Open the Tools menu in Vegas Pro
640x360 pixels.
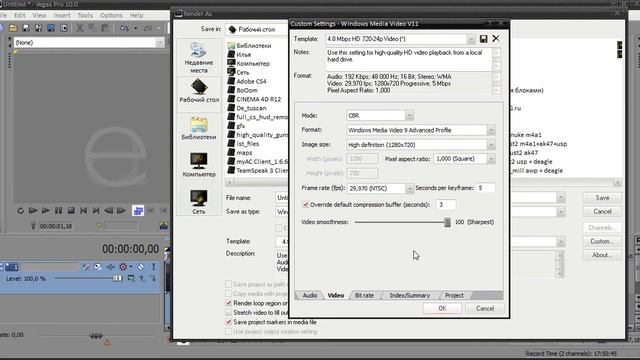[85, 15]
